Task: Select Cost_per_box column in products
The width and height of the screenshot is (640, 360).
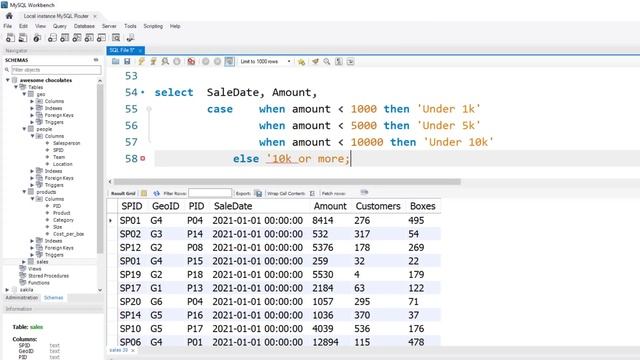Action: [x=68, y=234]
